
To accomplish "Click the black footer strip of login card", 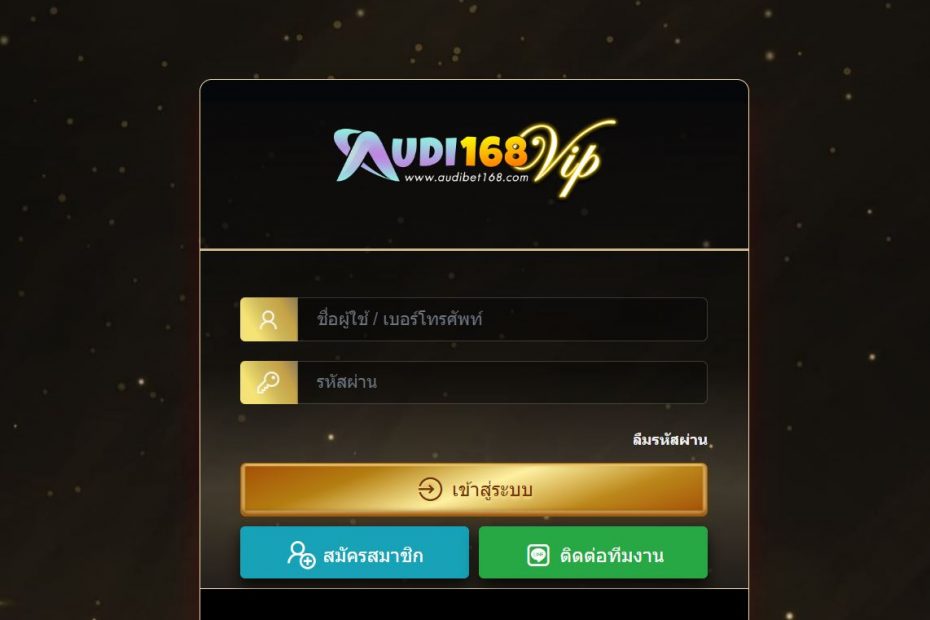I will (x=474, y=605).
